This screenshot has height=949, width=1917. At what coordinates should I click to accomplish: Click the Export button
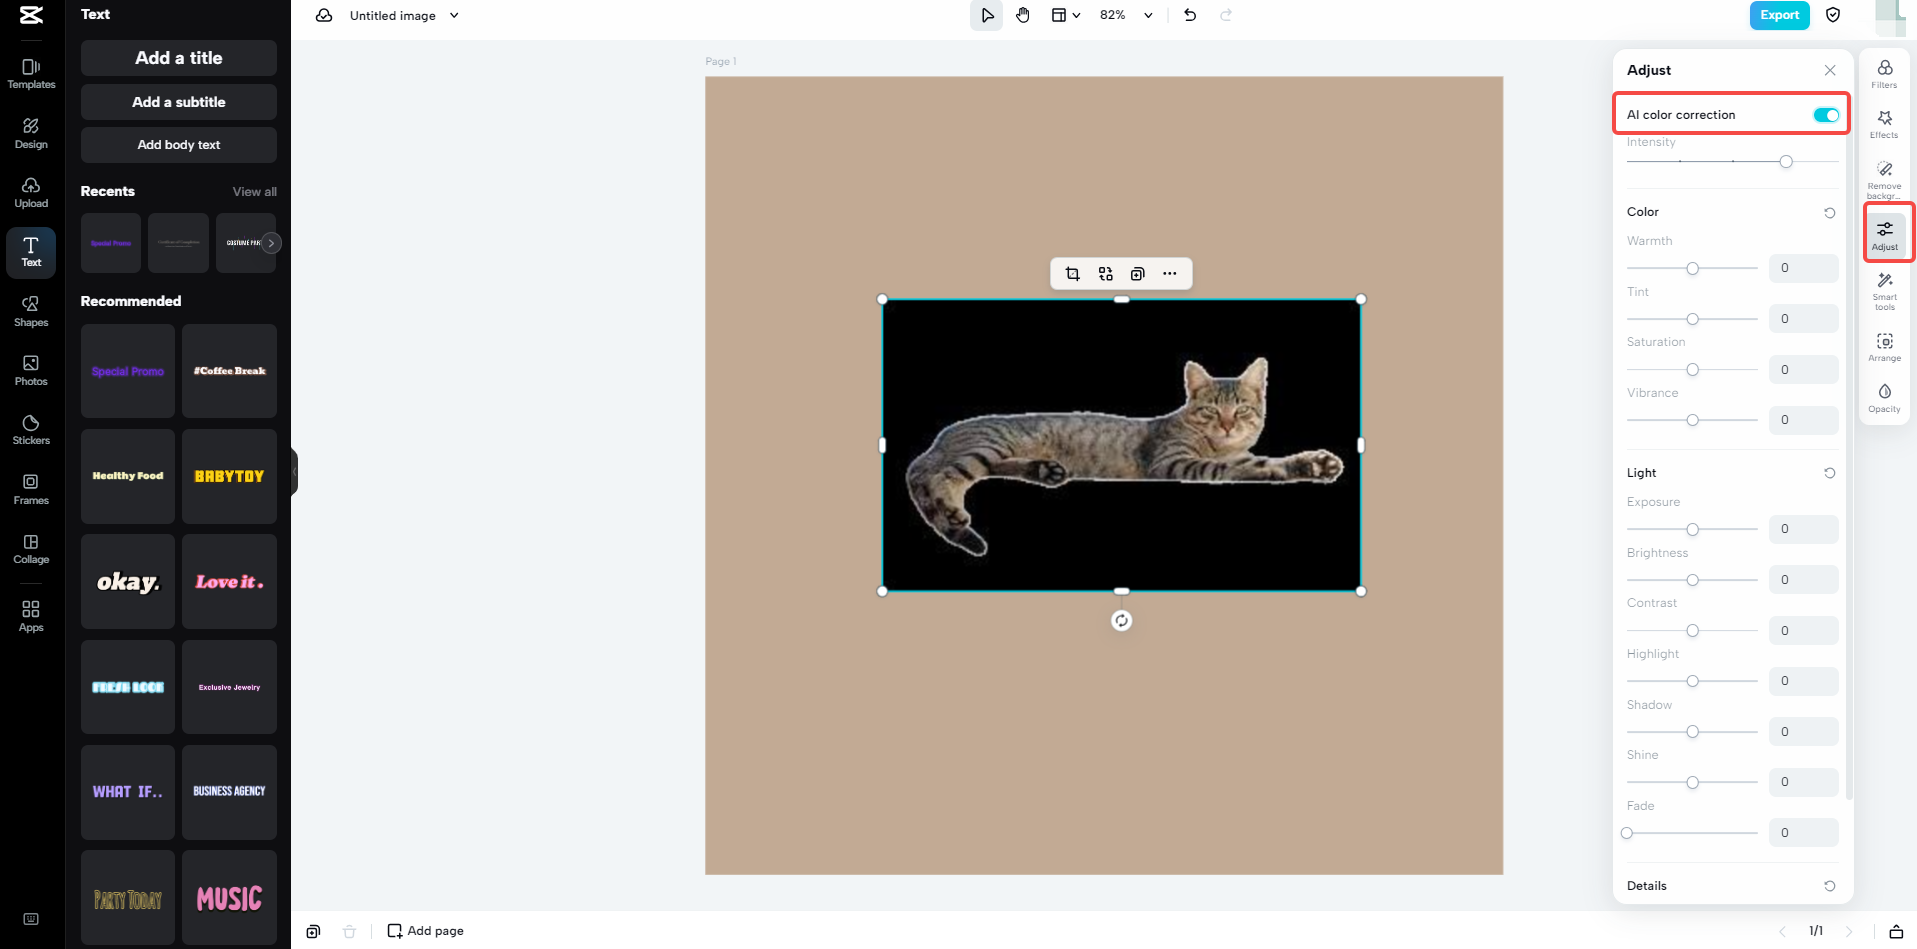pyautogui.click(x=1778, y=15)
